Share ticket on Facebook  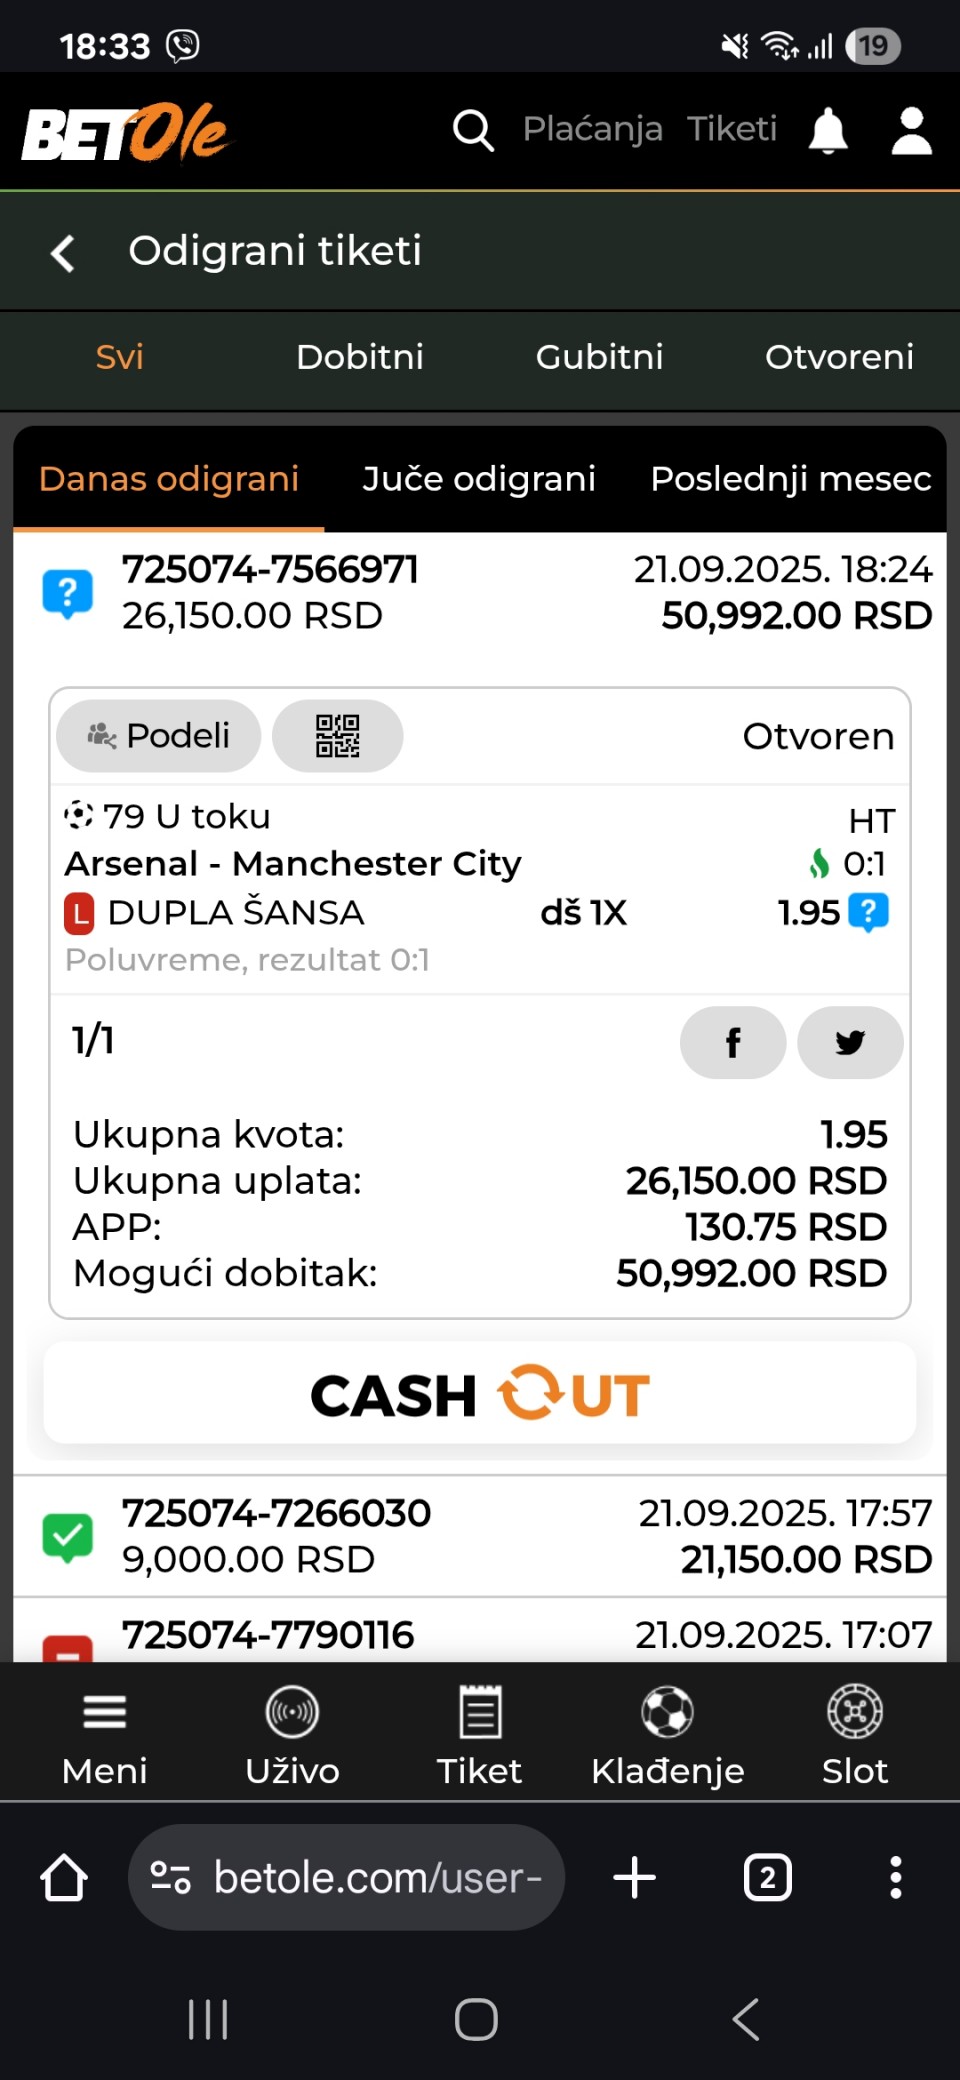(732, 1043)
